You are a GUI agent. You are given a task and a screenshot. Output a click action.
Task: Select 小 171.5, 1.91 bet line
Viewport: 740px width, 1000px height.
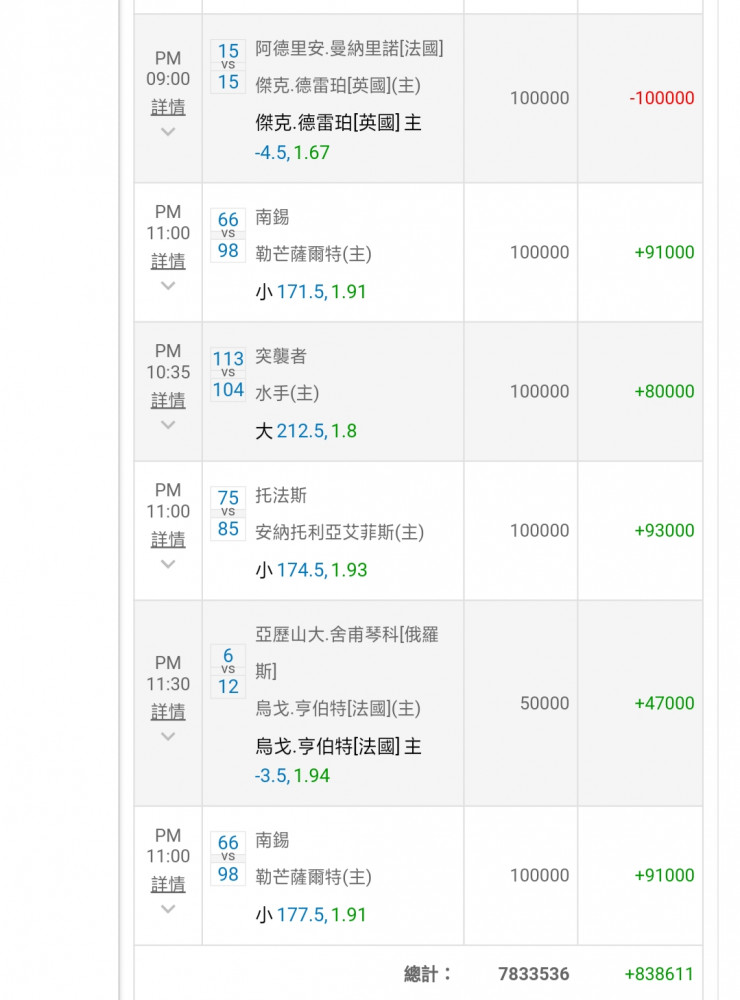(311, 292)
